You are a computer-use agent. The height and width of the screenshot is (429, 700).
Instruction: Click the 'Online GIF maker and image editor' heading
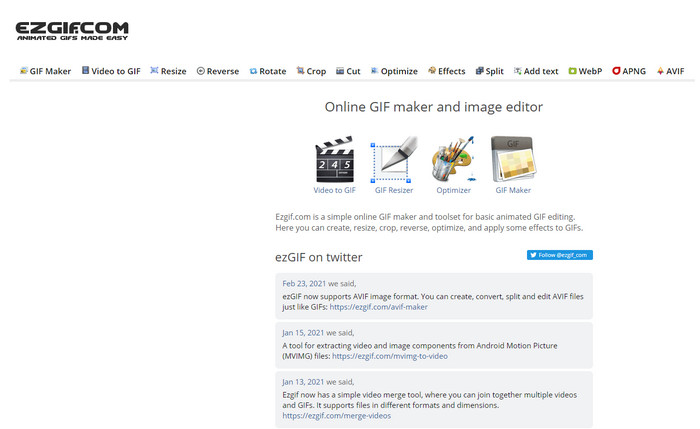(434, 107)
